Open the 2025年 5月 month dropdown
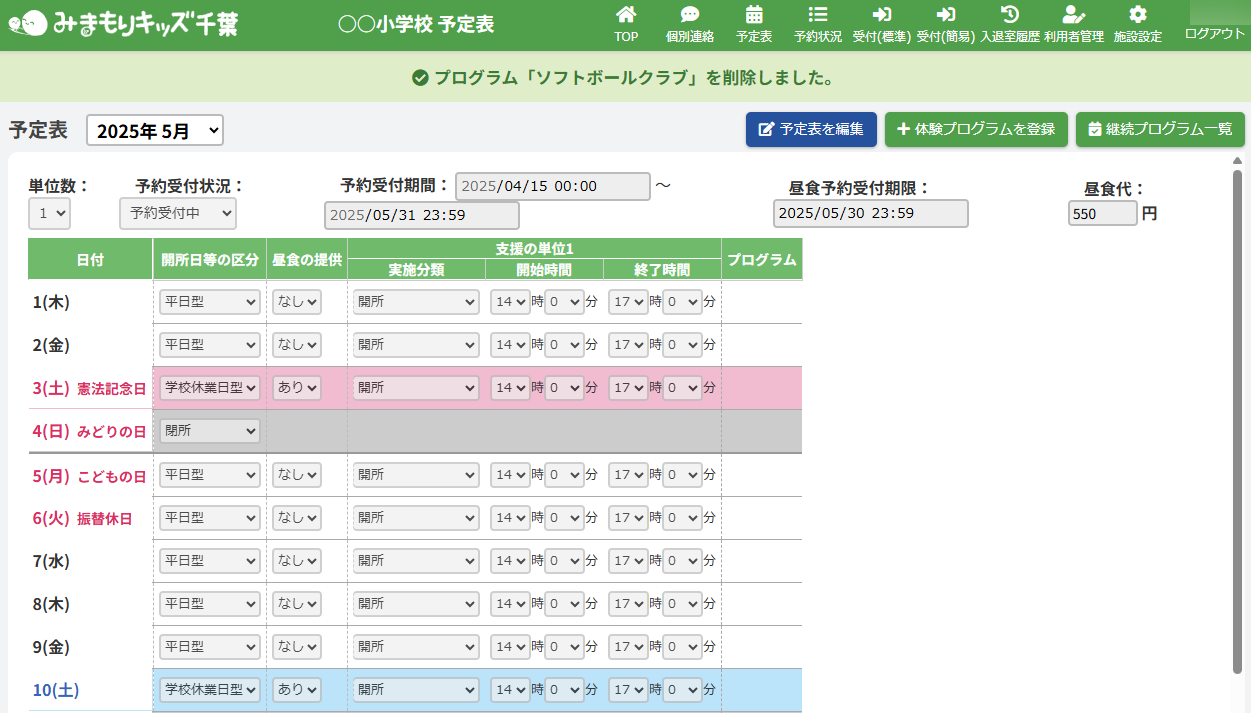This screenshot has height=713, width=1251. point(155,130)
